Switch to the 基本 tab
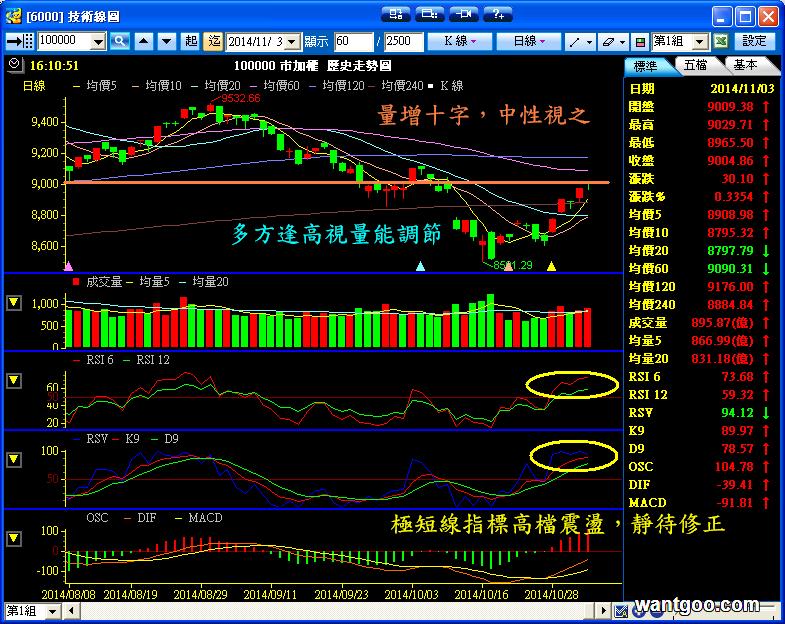The image size is (785, 624). click(745, 65)
